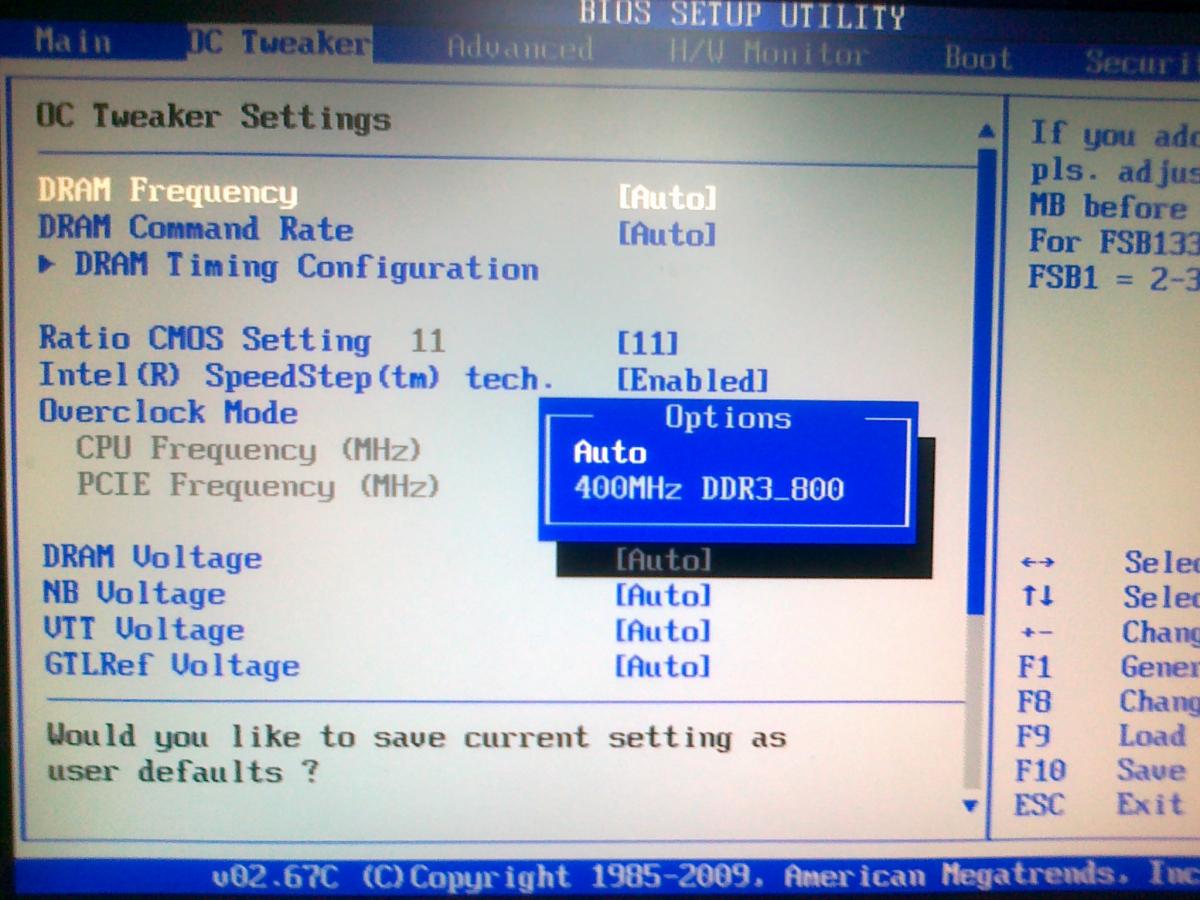1200x900 pixels.
Task: Click the scrollbar down arrow
Action: 968,805
